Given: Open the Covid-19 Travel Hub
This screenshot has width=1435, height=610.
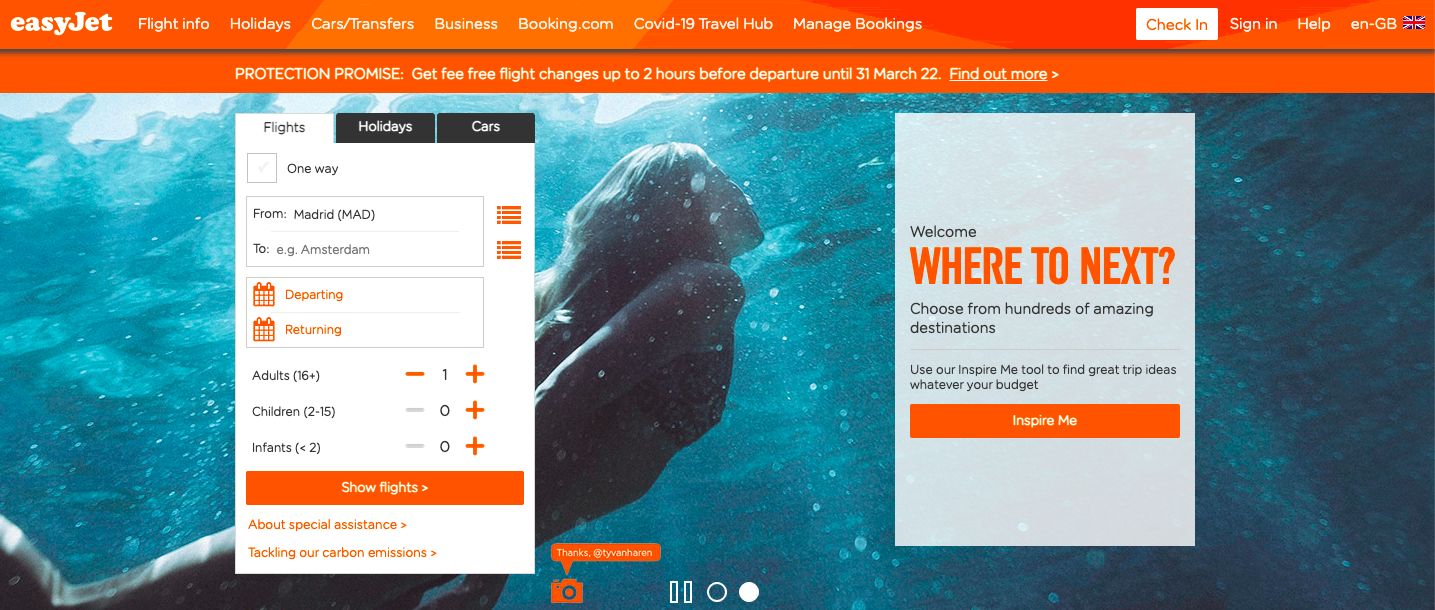Looking at the screenshot, I should click(x=703, y=24).
